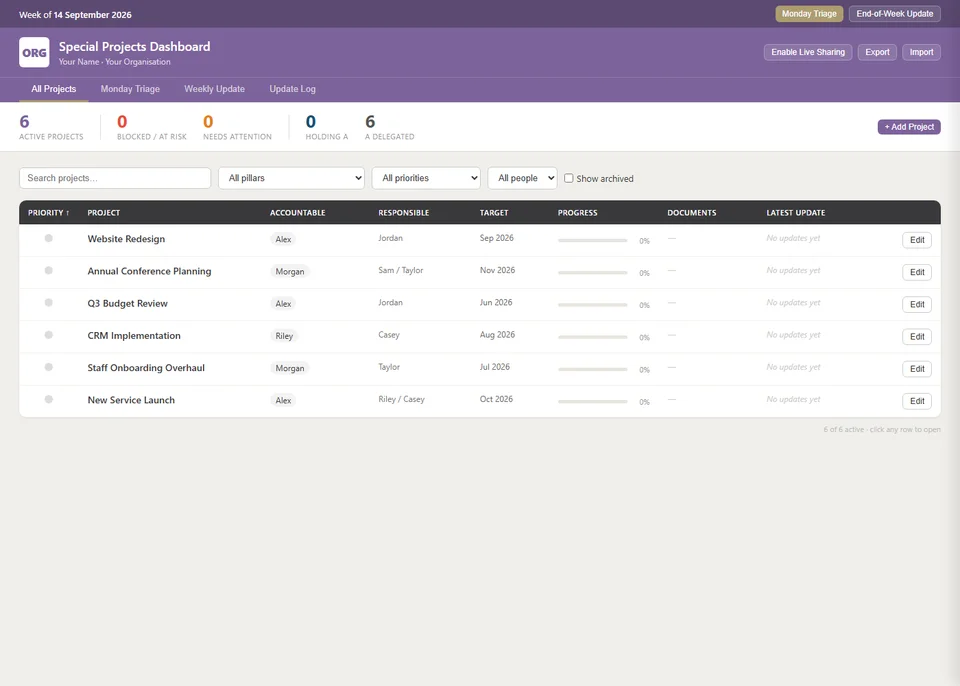Click the End-of-Week Update button

click(x=894, y=13)
